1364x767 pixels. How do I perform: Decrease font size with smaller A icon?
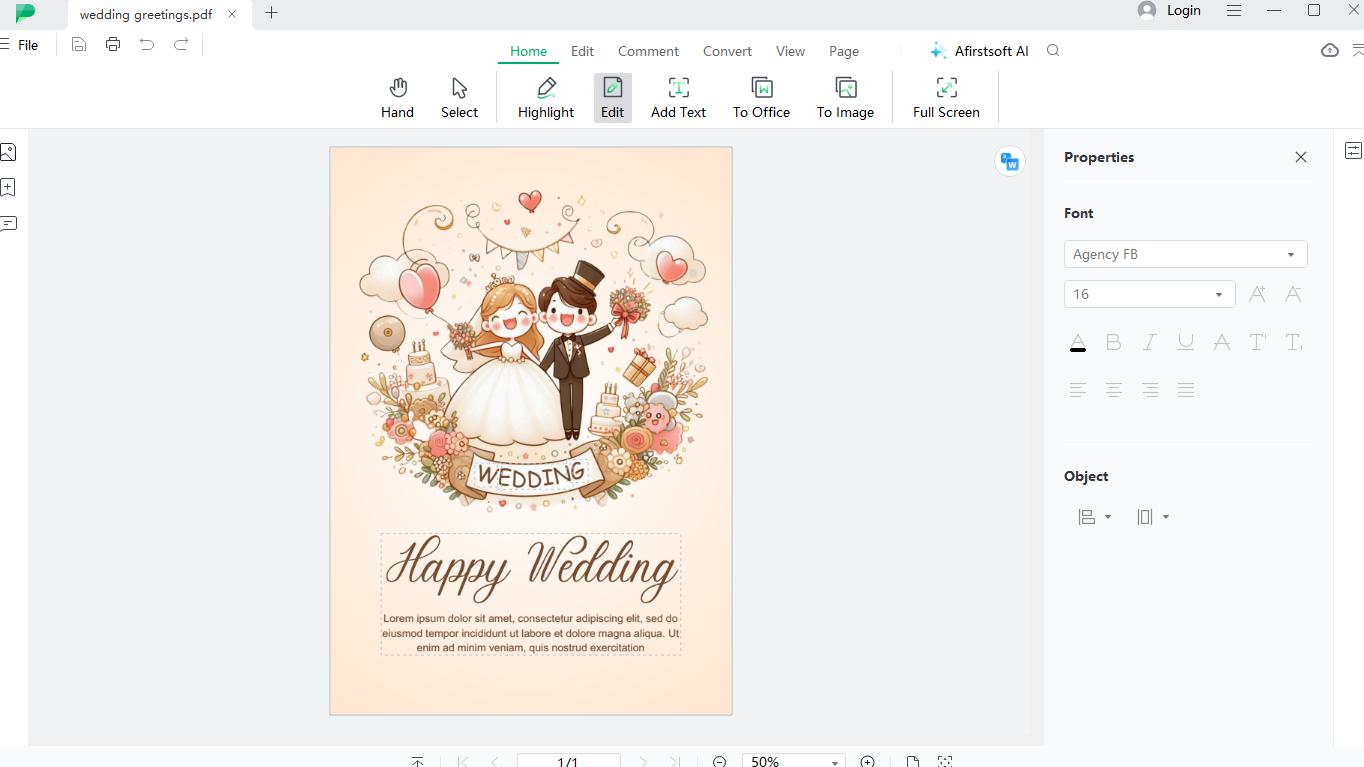point(1293,294)
